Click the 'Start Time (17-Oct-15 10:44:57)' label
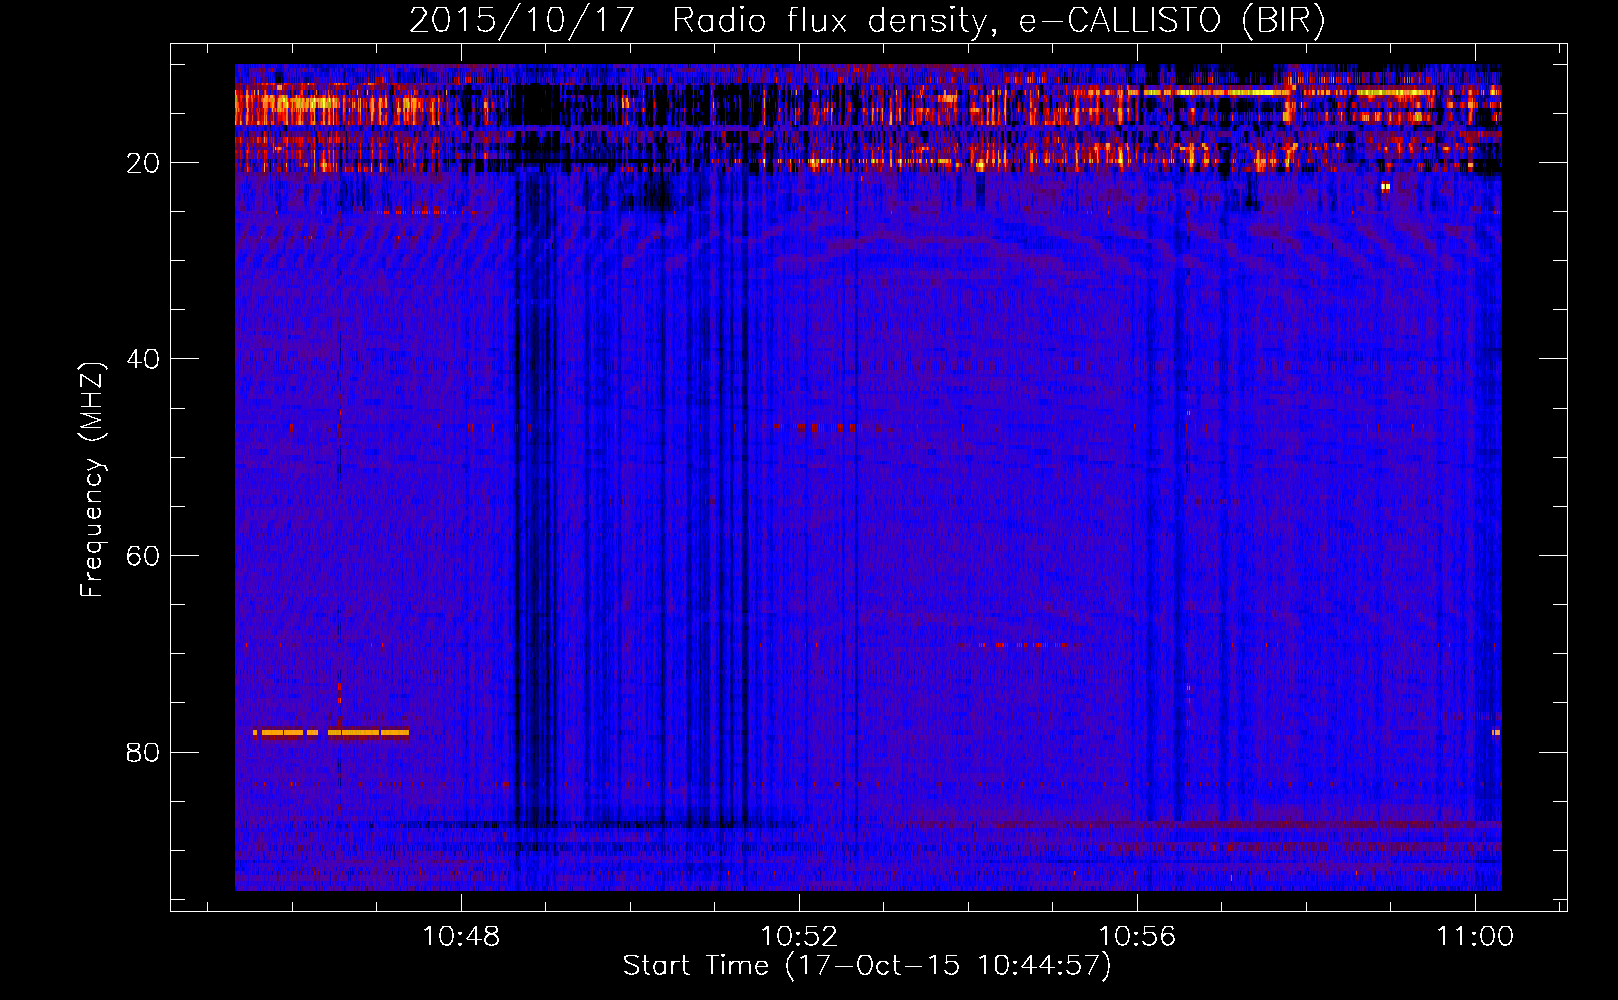The width and height of the screenshot is (1618, 1000). tap(867, 966)
